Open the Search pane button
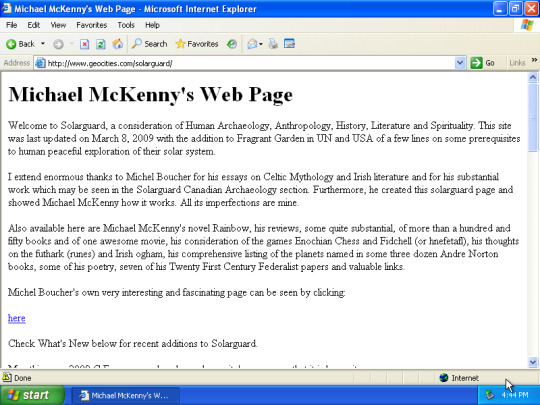Image resolution: width=540 pixels, height=405 pixels. click(149, 44)
